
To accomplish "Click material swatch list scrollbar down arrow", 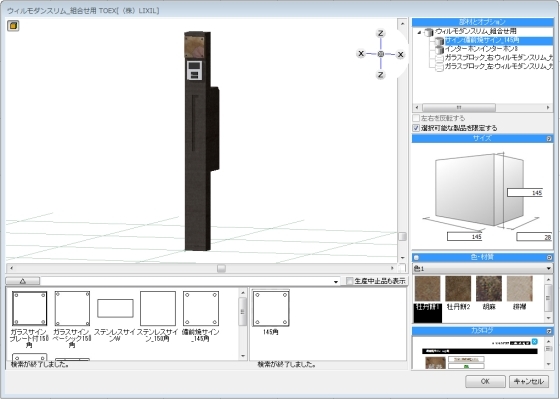I will coord(549,318).
